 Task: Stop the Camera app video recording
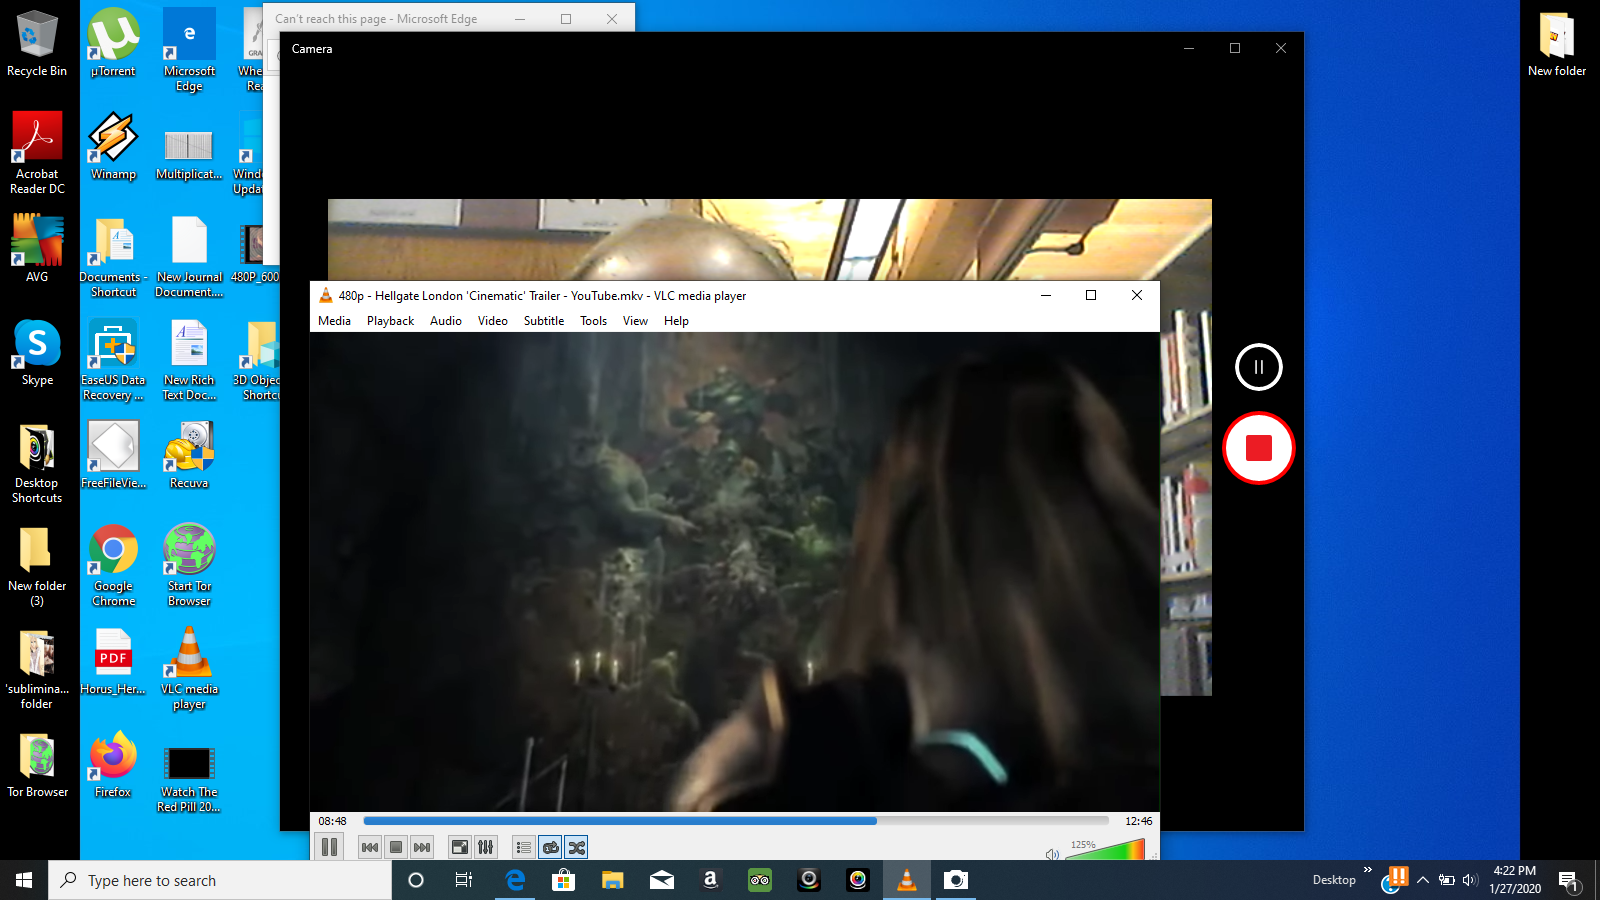[1258, 448]
